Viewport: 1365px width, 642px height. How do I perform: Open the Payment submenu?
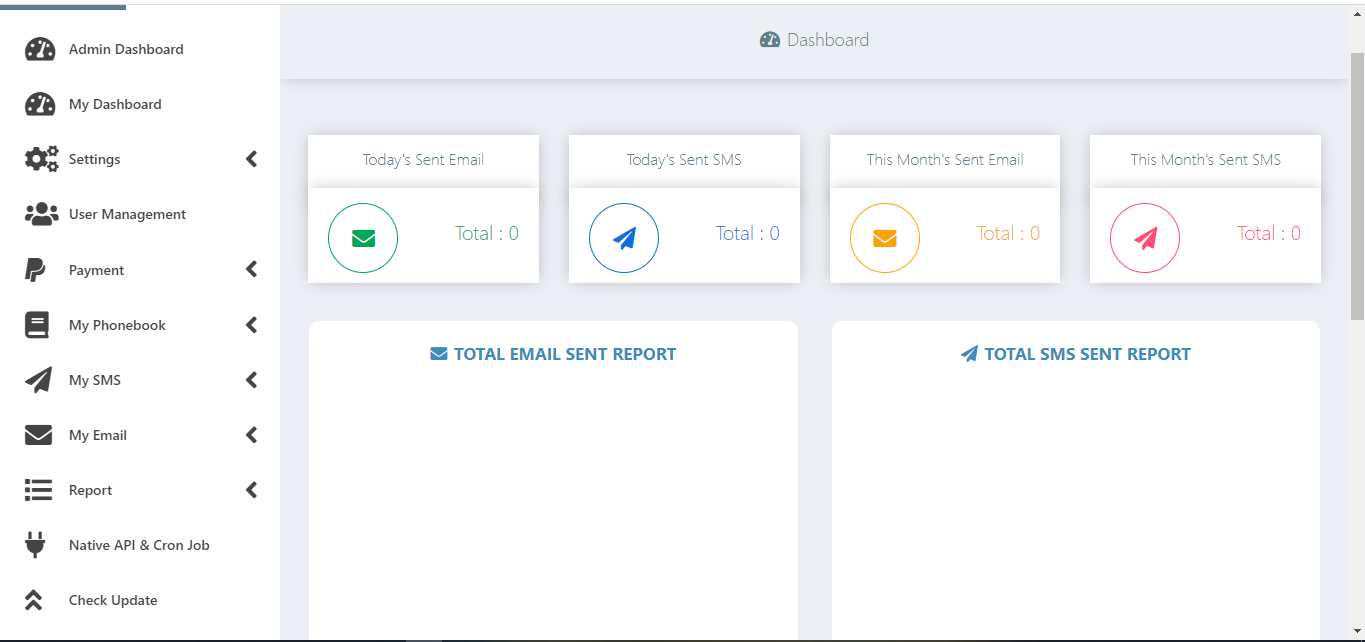pos(251,269)
